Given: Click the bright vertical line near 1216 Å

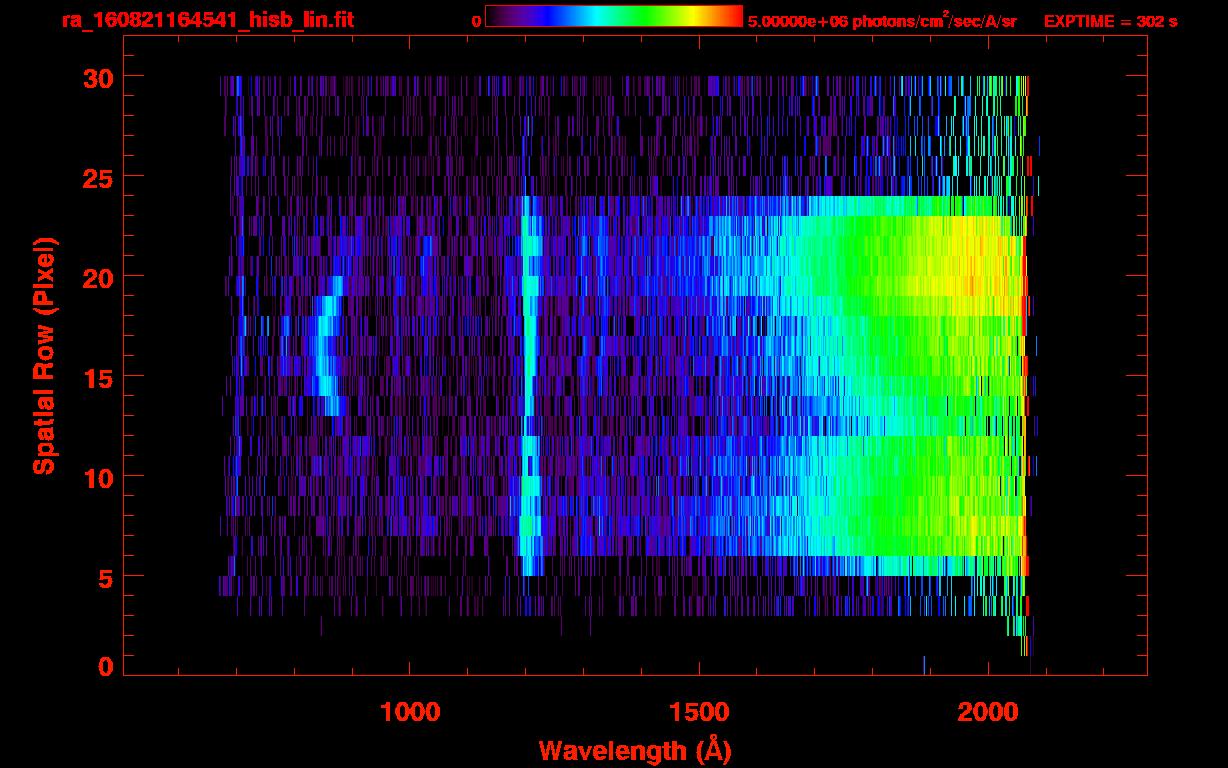Looking at the screenshot, I should pos(529,386).
